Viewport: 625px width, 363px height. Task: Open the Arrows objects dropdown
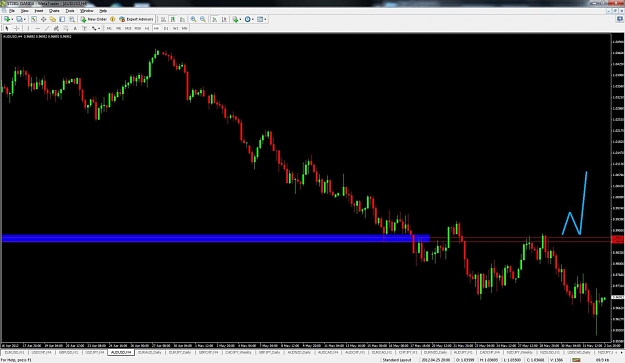pos(96,28)
